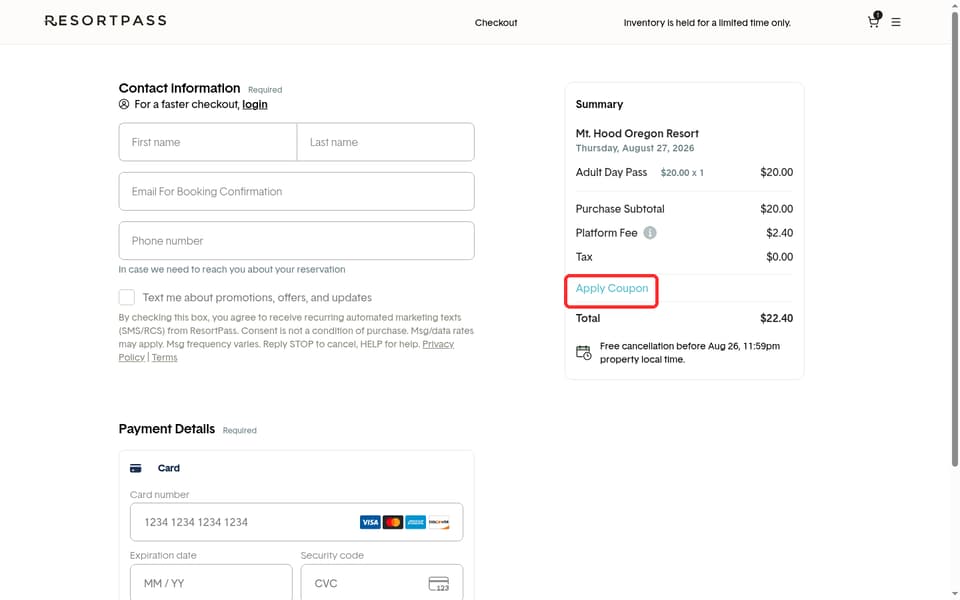Click Mt. Hood Oregon Resort title

point(637,133)
